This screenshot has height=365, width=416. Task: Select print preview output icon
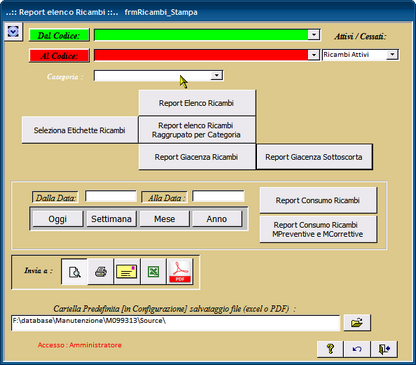(x=74, y=272)
